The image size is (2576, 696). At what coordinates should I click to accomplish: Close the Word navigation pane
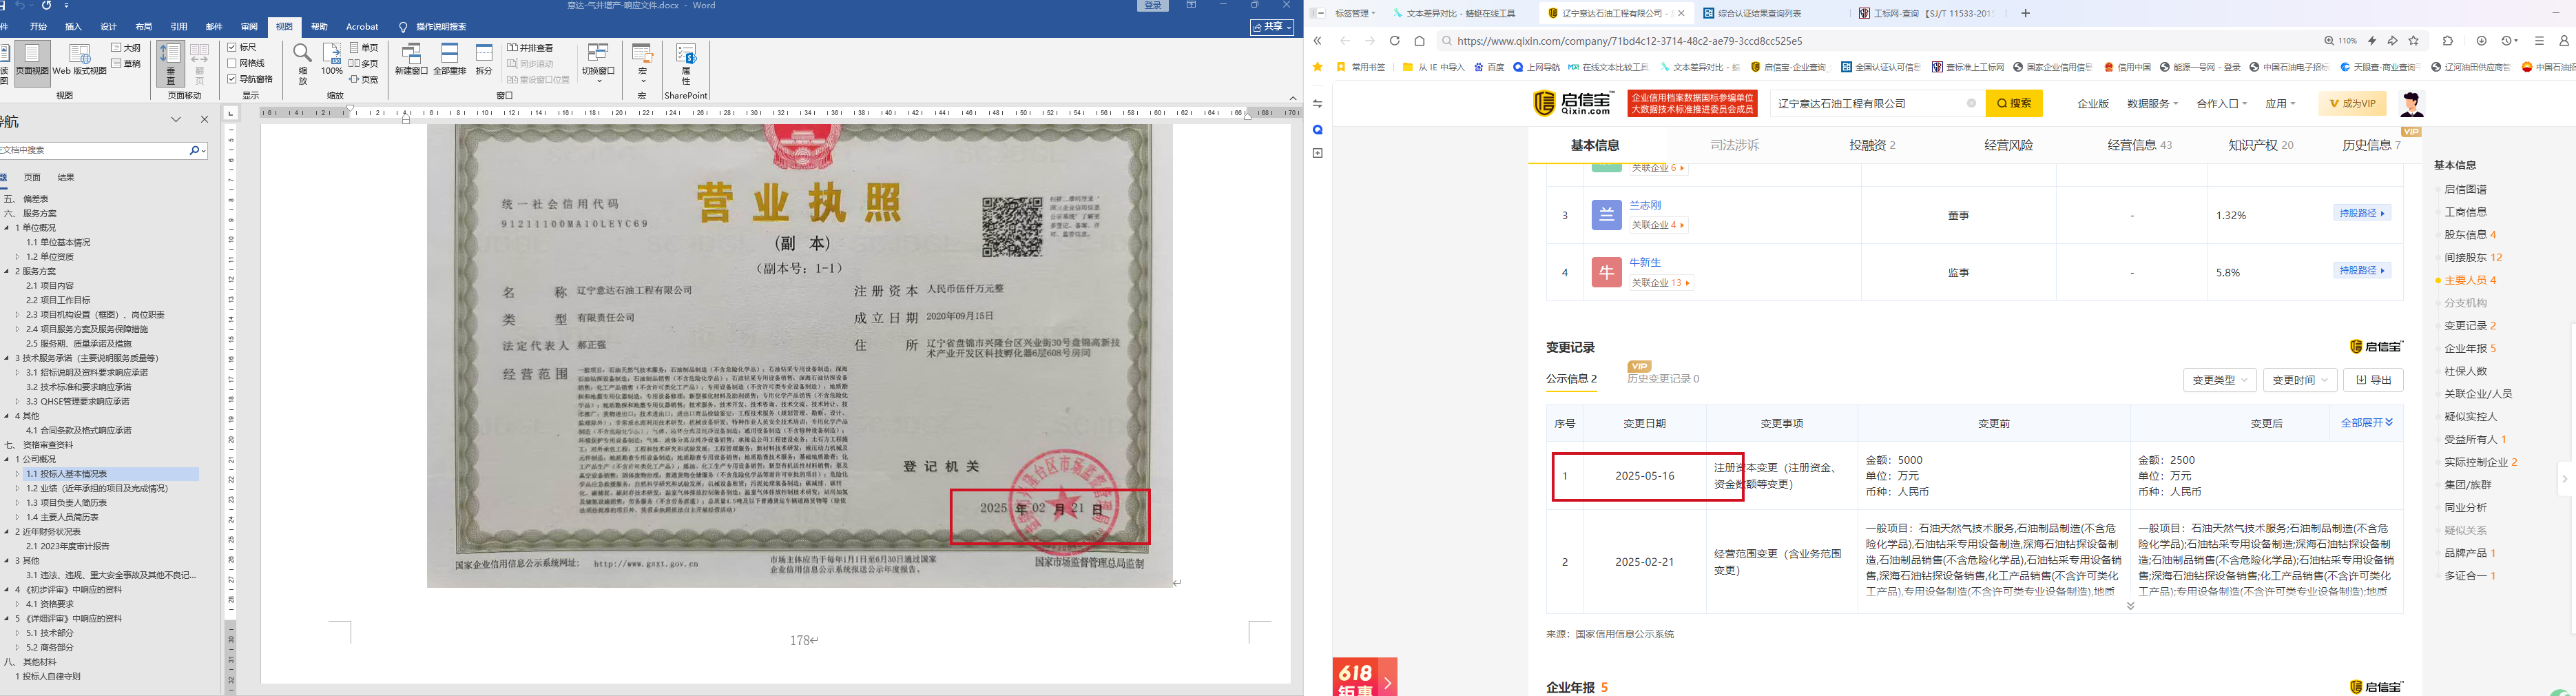click(204, 120)
